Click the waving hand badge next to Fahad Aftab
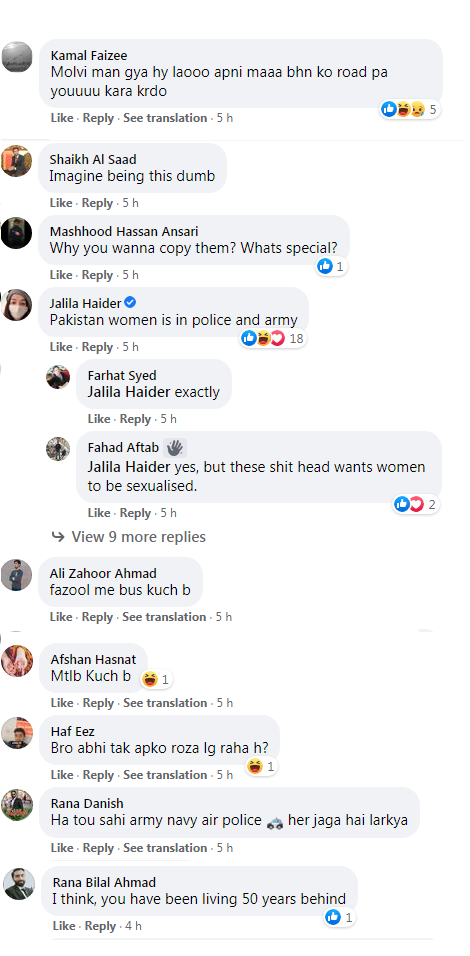Screen dimensions: 470x956 click(x=176, y=448)
